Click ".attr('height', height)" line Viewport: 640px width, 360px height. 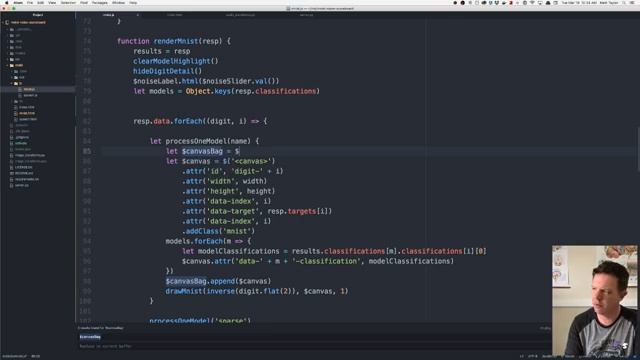(x=228, y=191)
